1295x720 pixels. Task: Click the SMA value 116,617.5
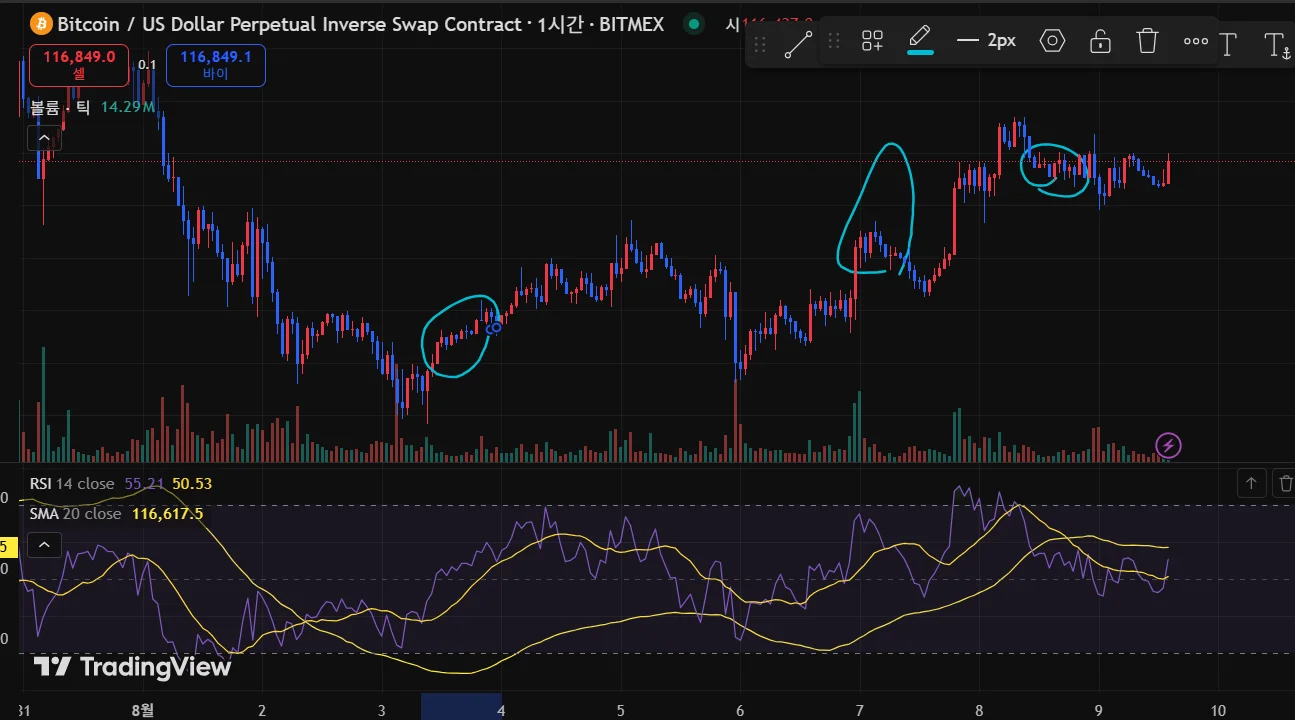click(x=168, y=514)
